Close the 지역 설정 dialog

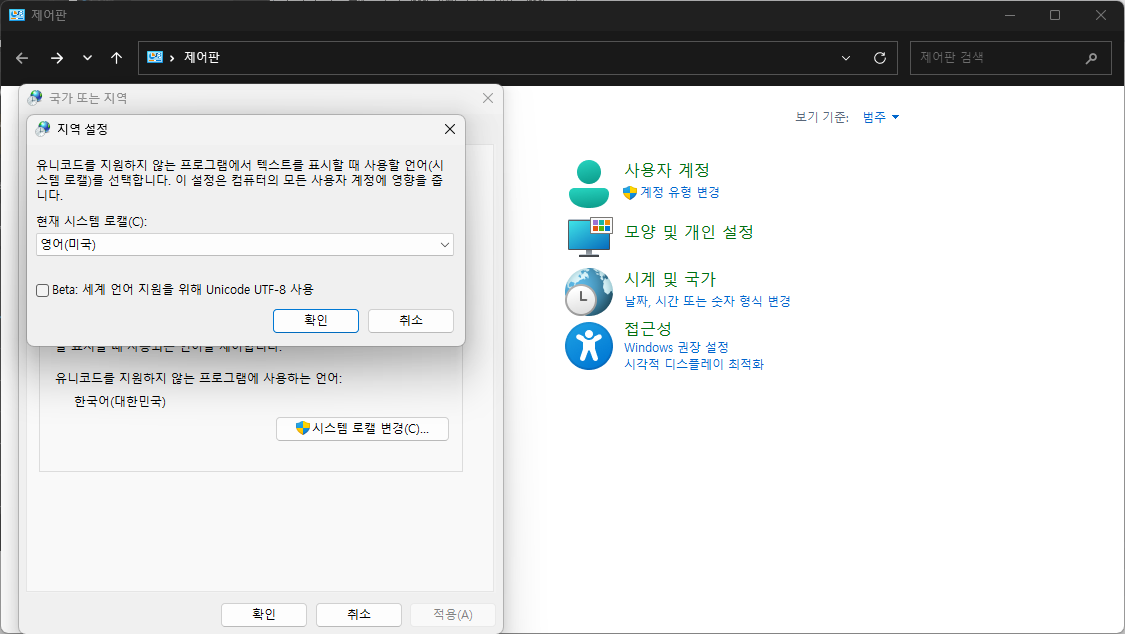[x=450, y=129]
